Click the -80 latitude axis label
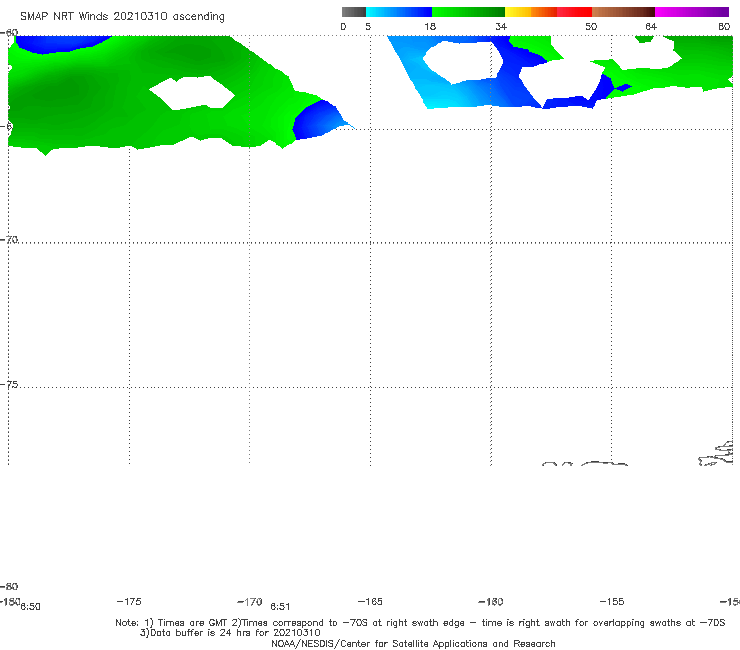Viewport: 740px width, 650px height. pyautogui.click(x=9, y=586)
